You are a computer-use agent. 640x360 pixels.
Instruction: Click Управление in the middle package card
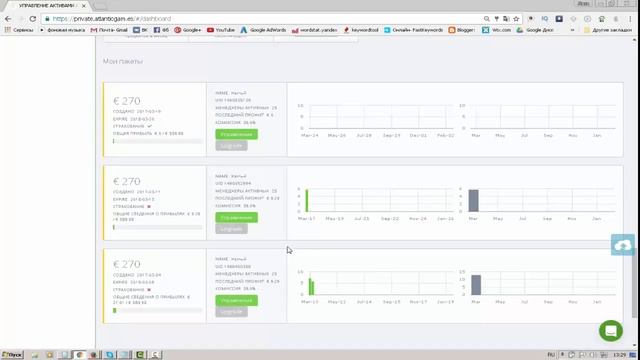pyautogui.click(x=236, y=218)
